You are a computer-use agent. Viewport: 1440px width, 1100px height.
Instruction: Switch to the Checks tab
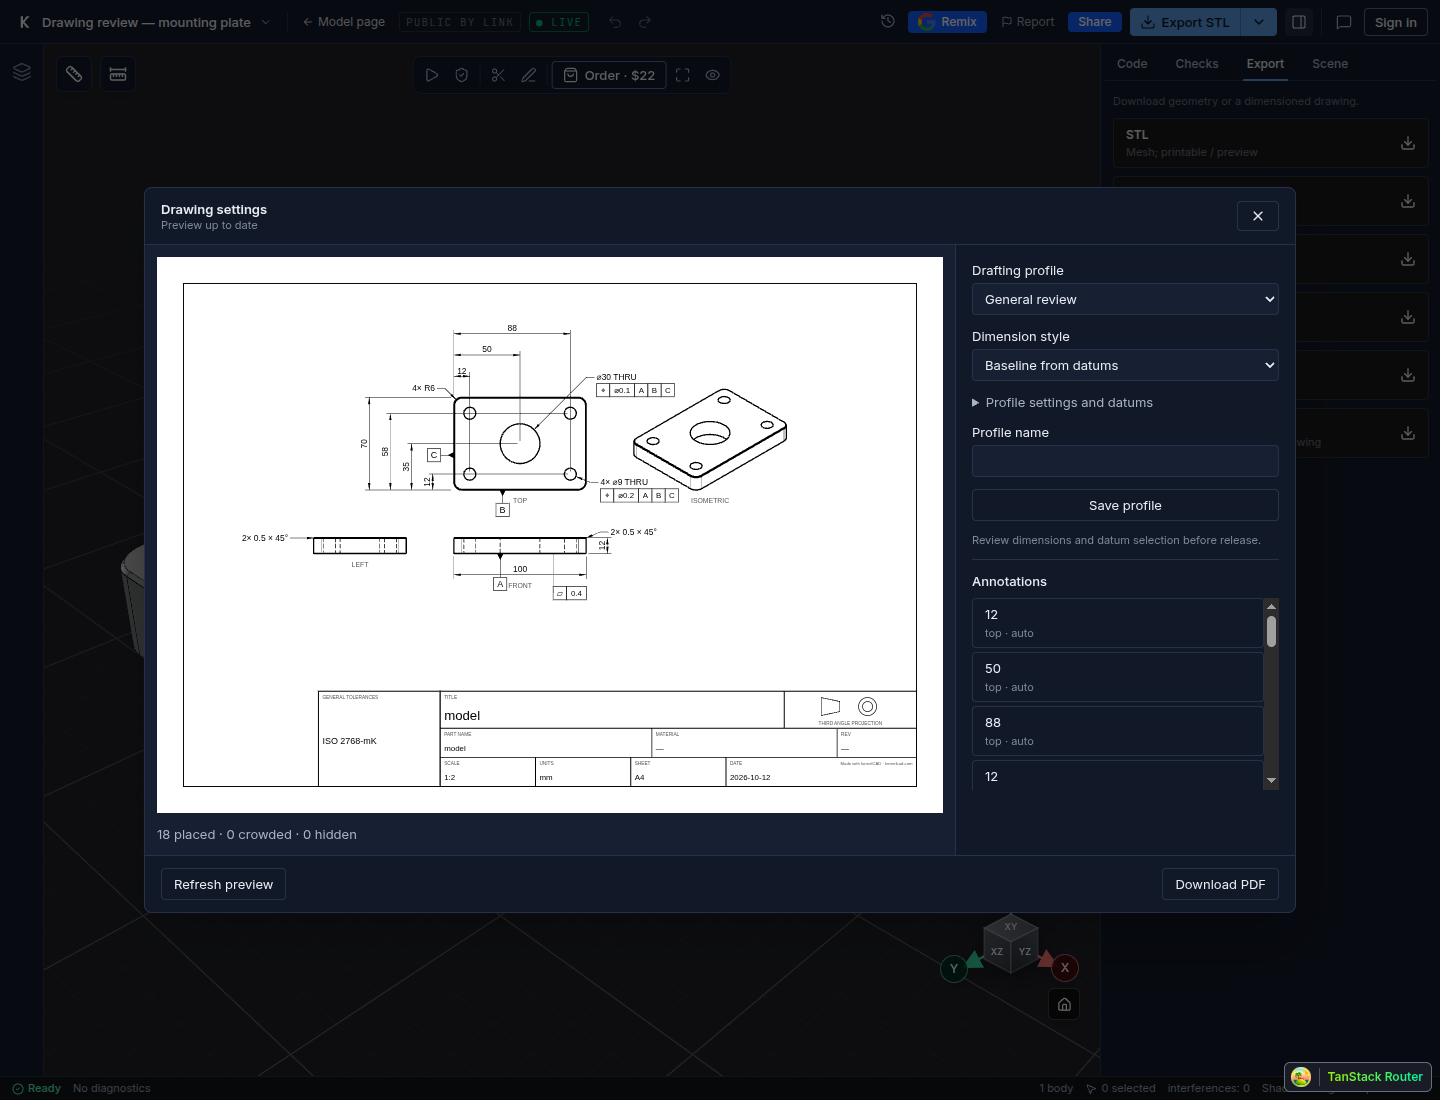point(1197,63)
